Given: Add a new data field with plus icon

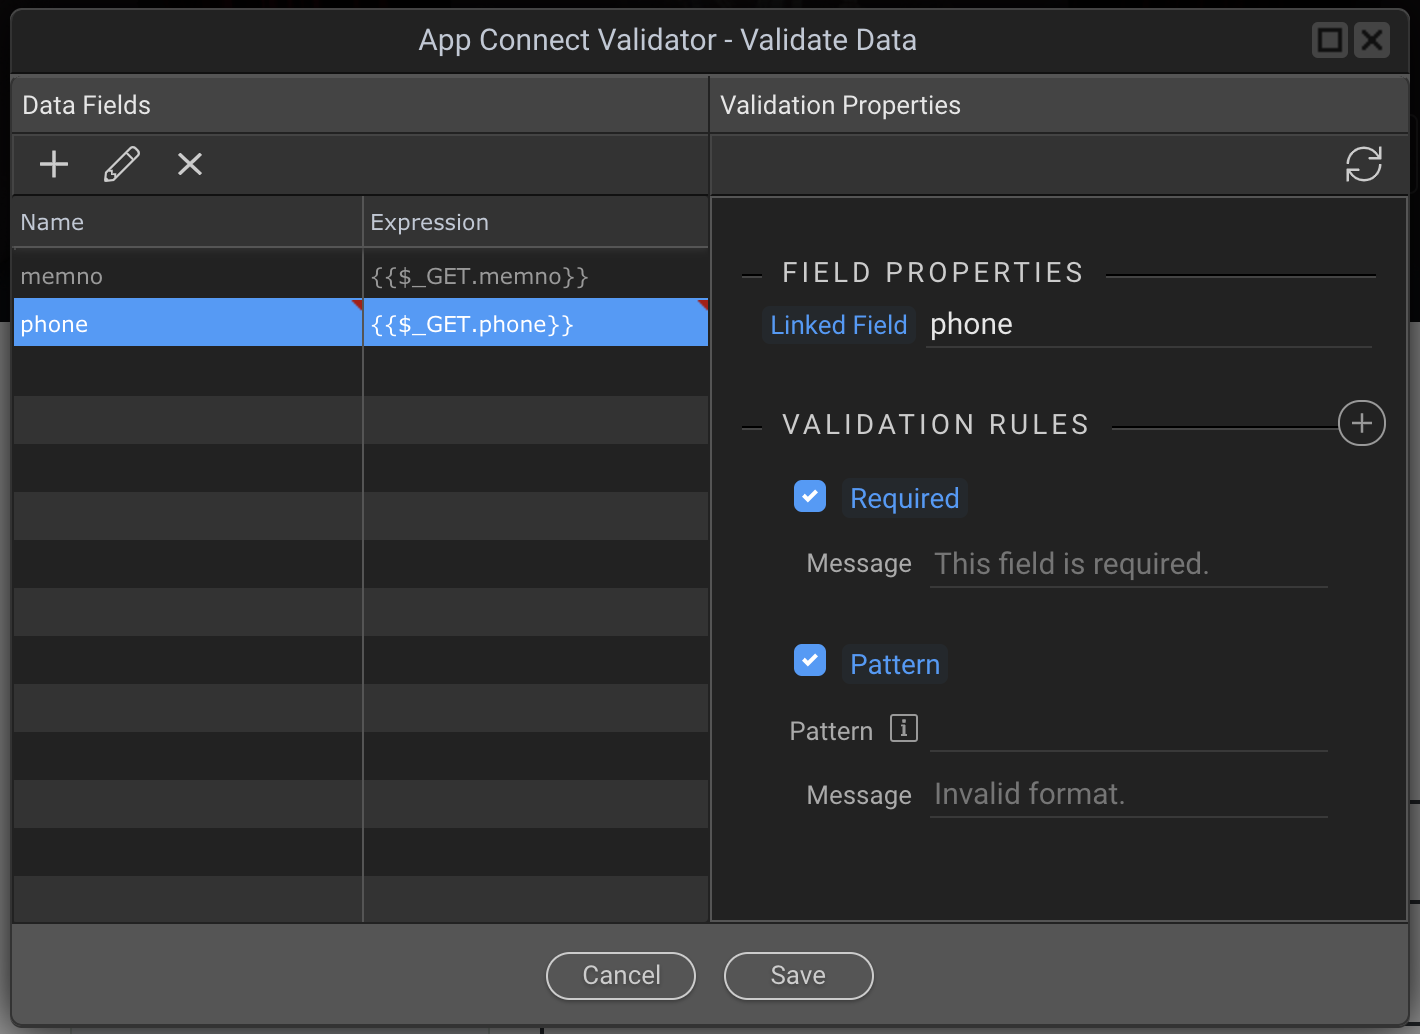Looking at the screenshot, I should [x=54, y=164].
